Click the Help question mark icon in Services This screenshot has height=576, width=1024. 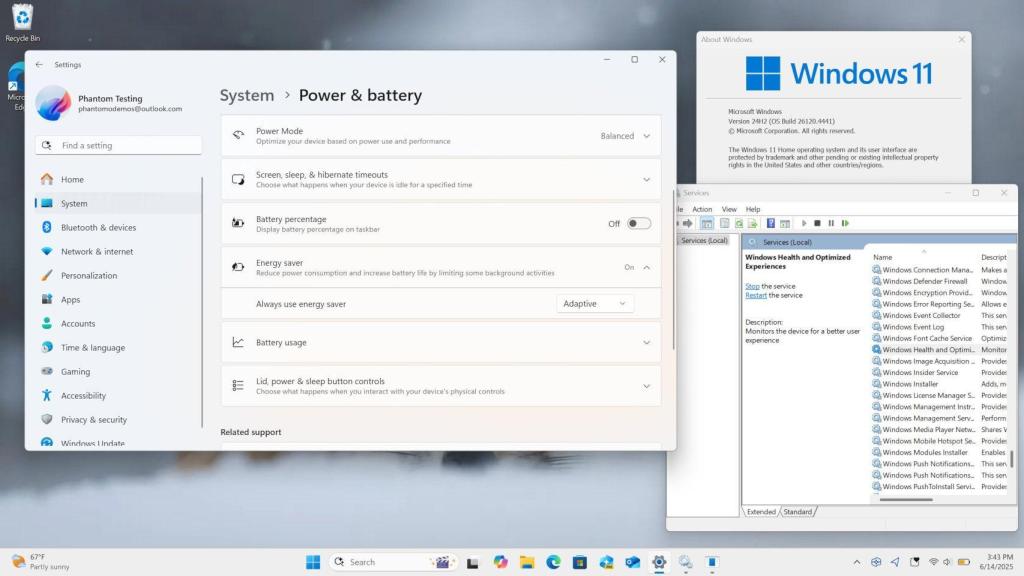770,223
